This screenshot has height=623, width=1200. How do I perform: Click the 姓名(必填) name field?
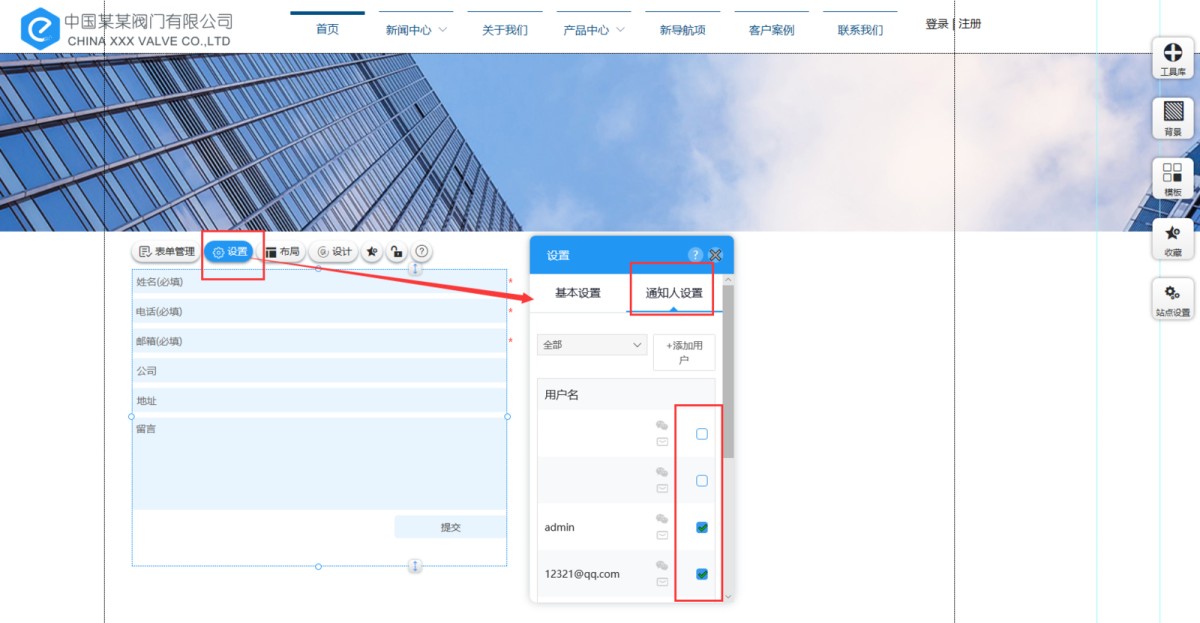coord(319,282)
